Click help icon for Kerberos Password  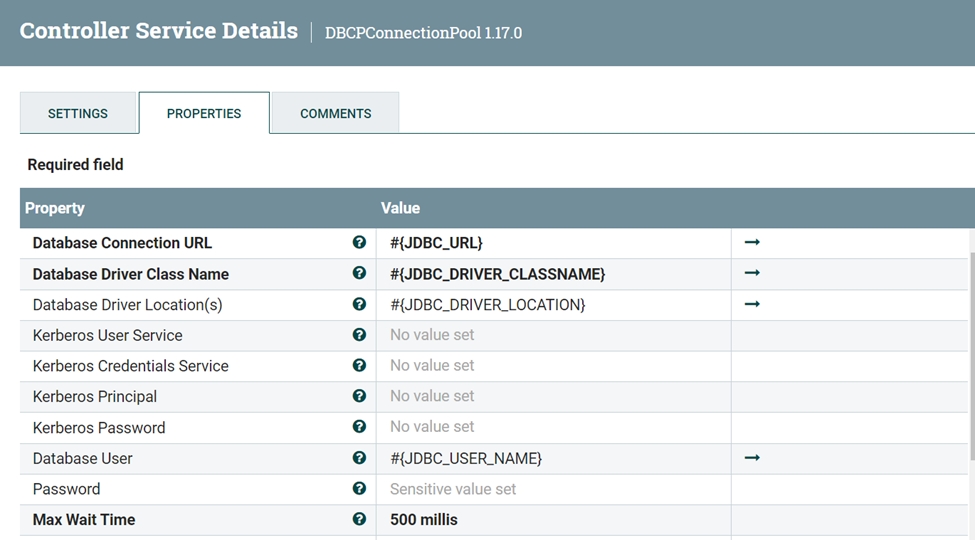click(359, 427)
